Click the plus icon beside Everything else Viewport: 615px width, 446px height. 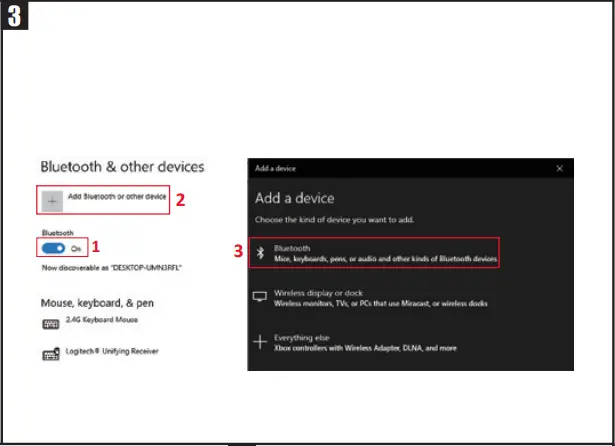(260, 342)
